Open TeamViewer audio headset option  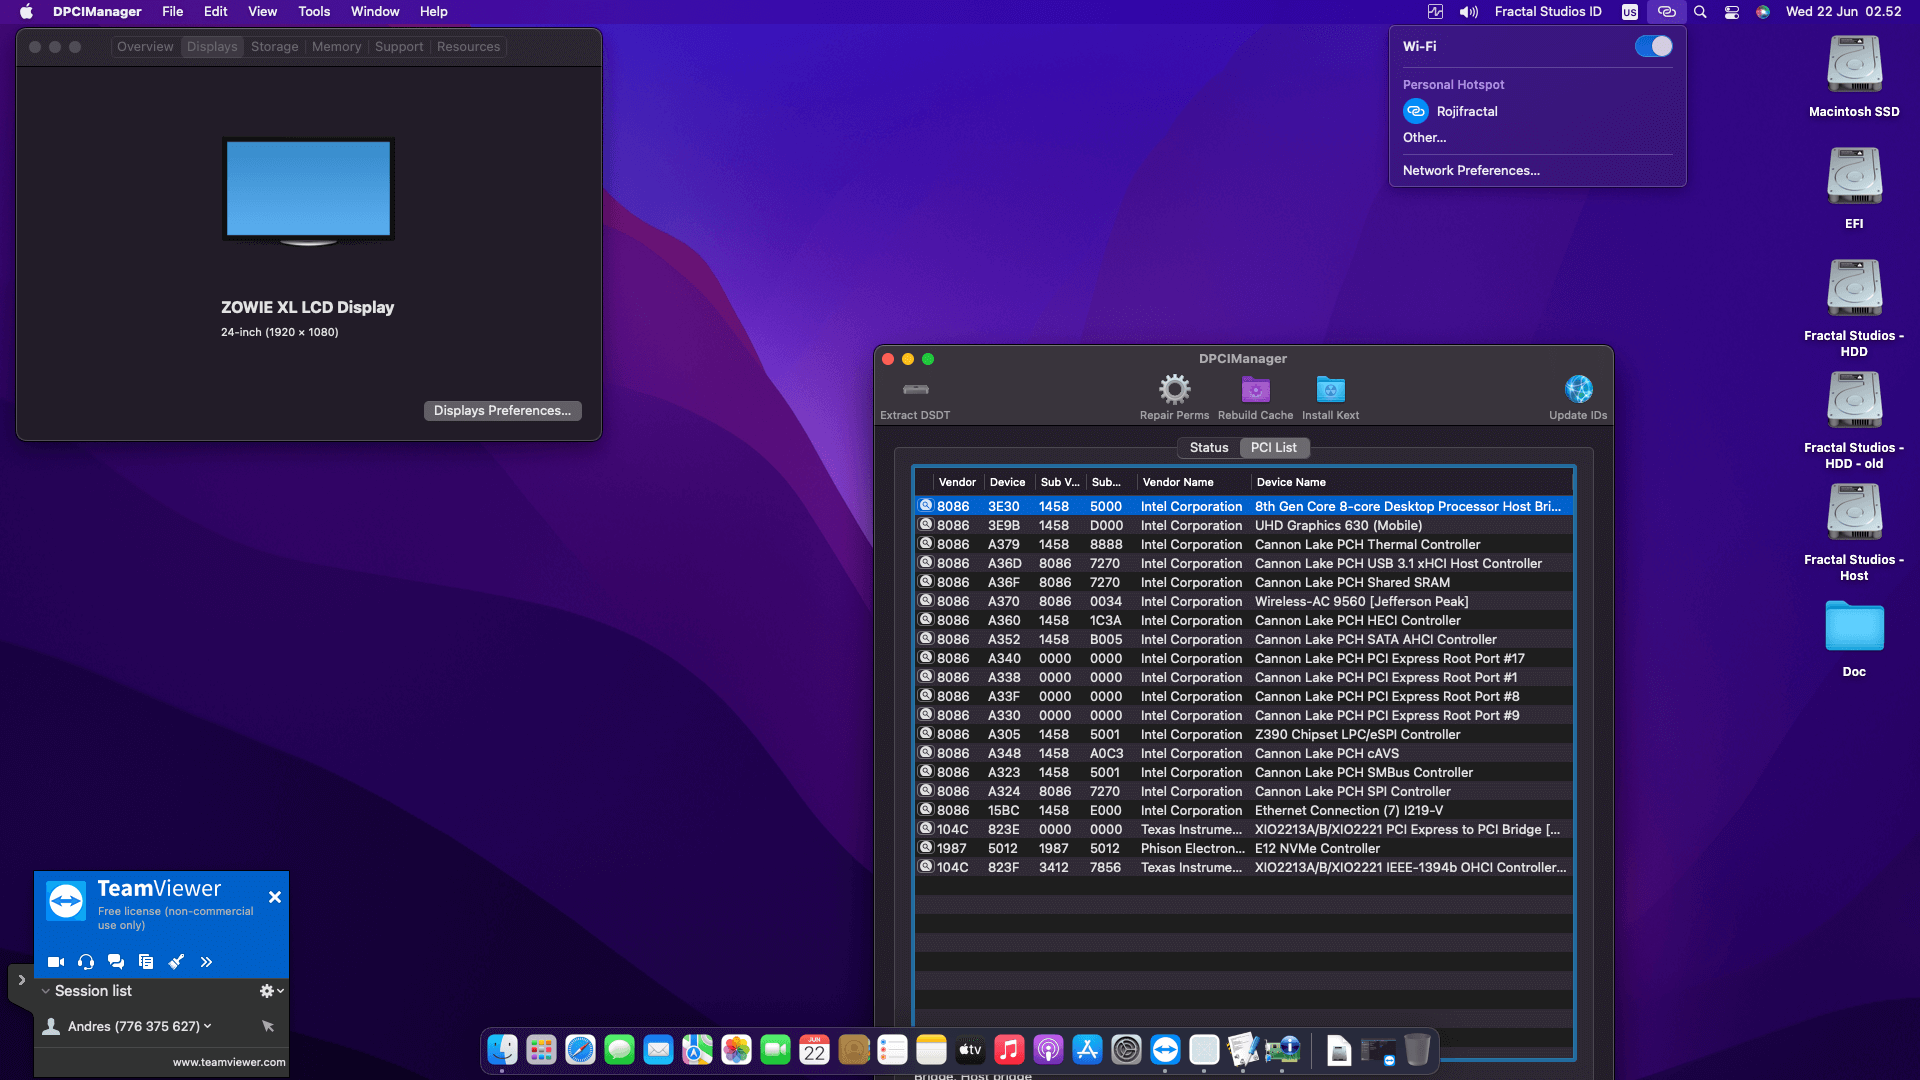(86, 962)
